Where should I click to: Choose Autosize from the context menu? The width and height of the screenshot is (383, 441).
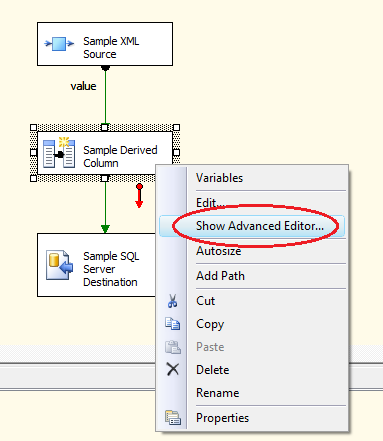pyautogui.click(x=252, y=251)
